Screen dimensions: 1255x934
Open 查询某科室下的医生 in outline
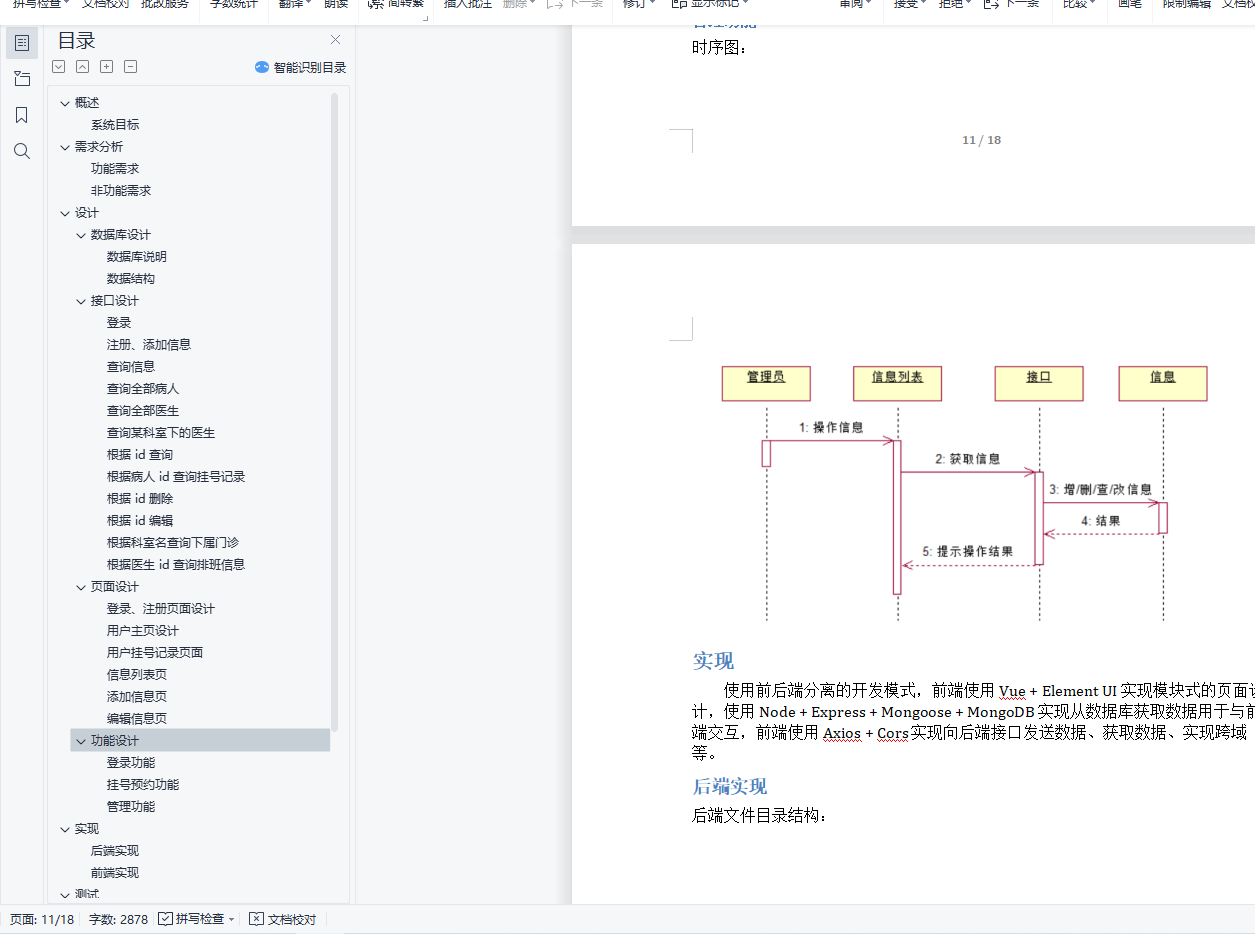[x=161, y=433]
